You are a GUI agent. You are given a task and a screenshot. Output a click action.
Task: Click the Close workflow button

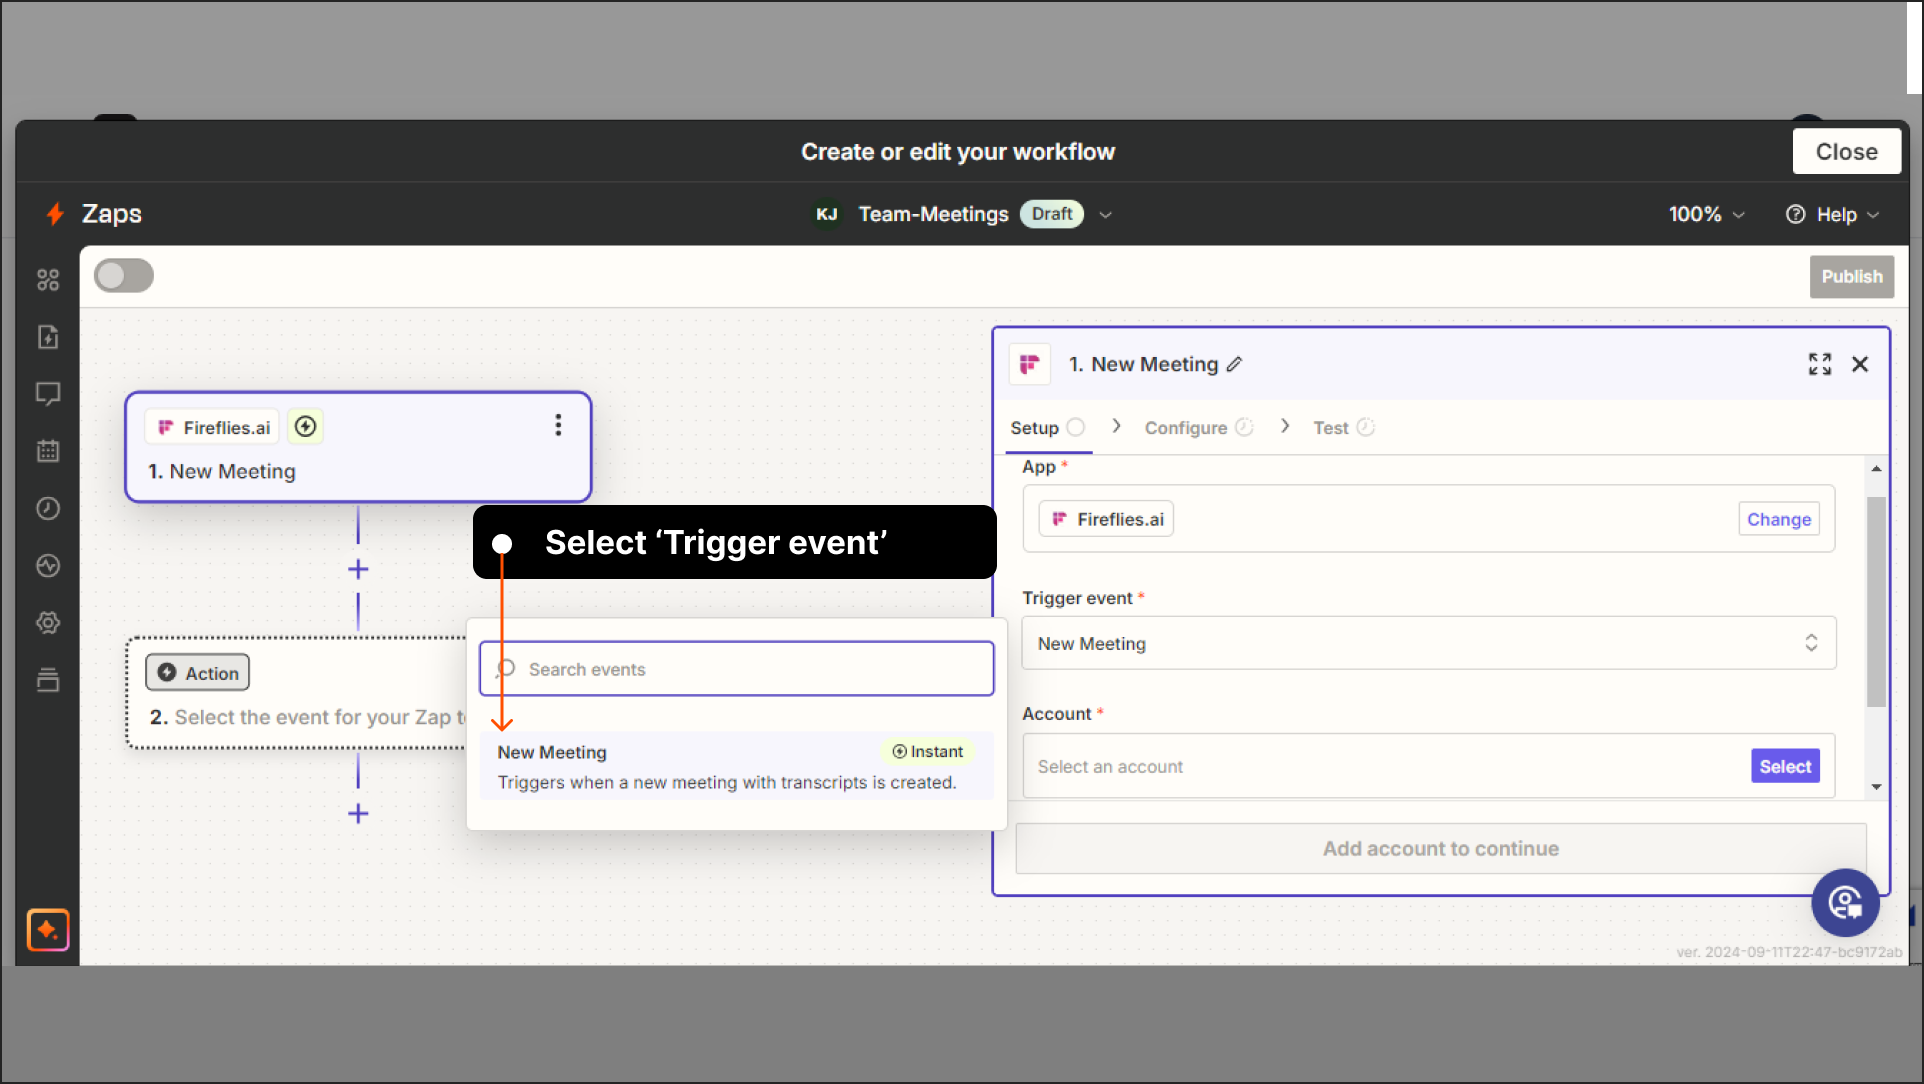[x=1846, y=151]
